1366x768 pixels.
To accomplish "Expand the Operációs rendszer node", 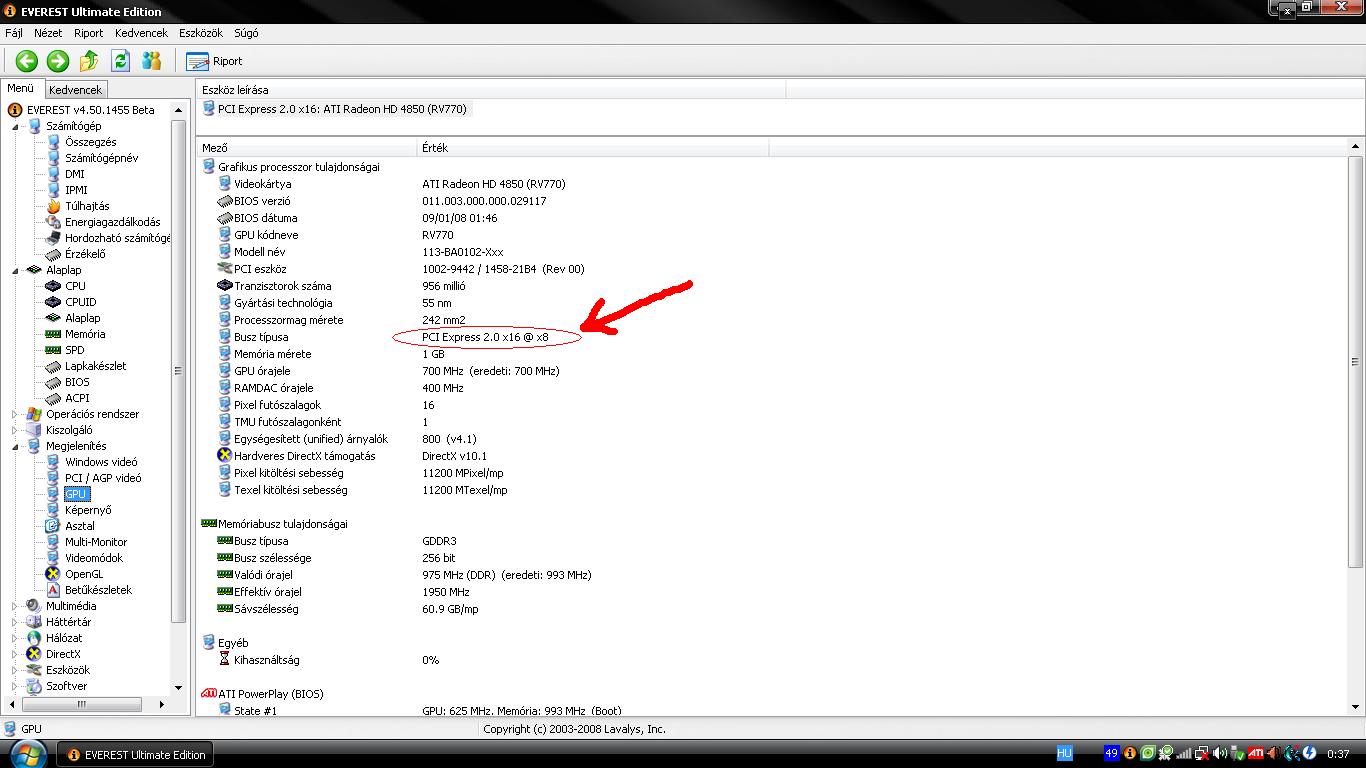I will click(15, 414).
